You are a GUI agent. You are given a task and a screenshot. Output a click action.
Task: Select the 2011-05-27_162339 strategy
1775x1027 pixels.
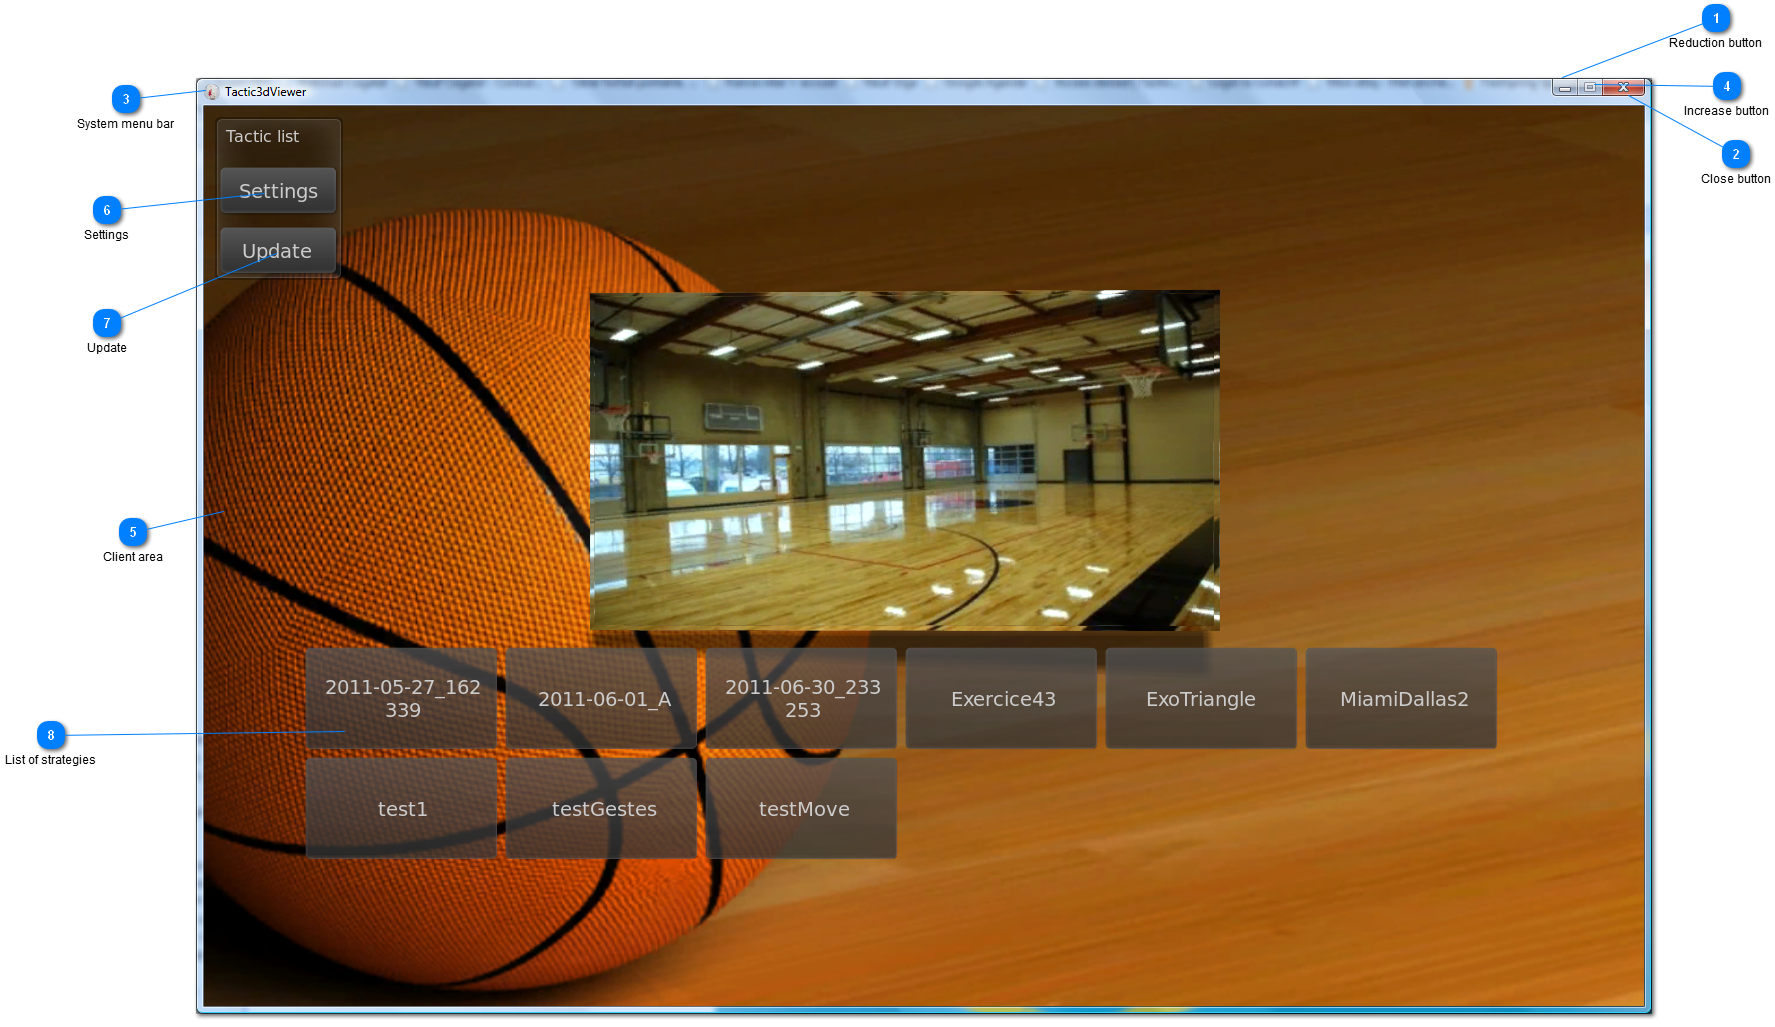pos(402,698)
